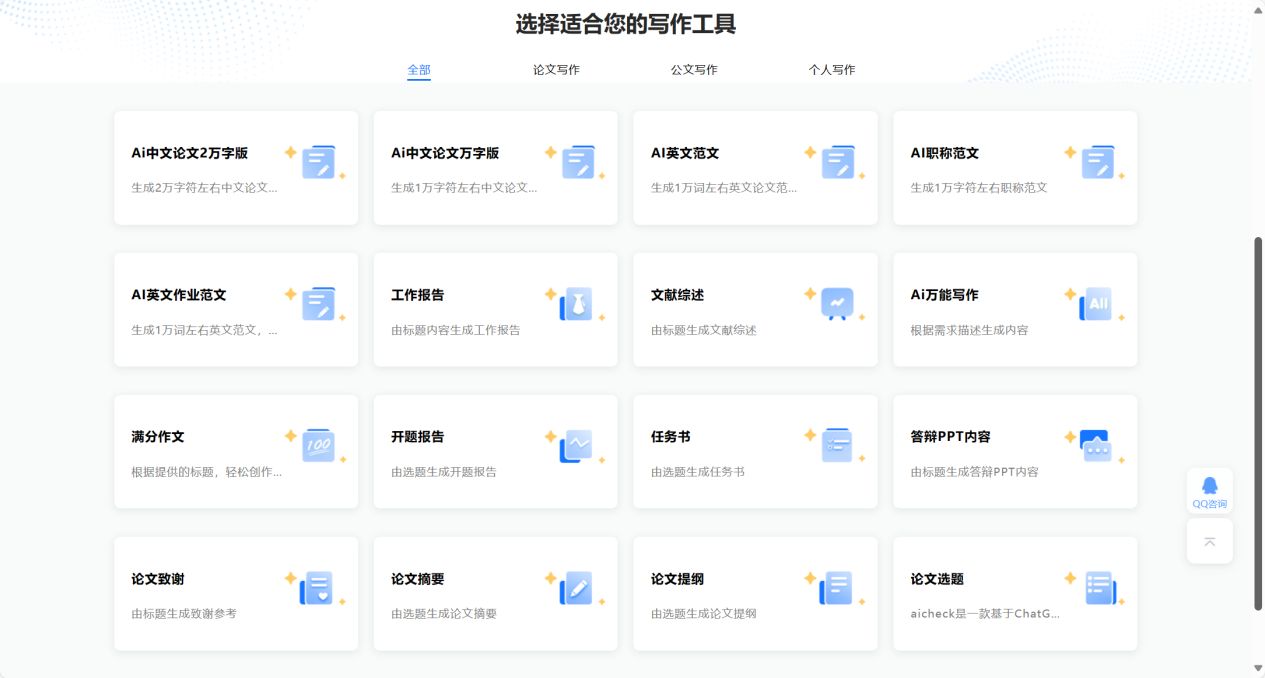Open the 工作报告 title link

pyautogui.click(x=418, y=295)
